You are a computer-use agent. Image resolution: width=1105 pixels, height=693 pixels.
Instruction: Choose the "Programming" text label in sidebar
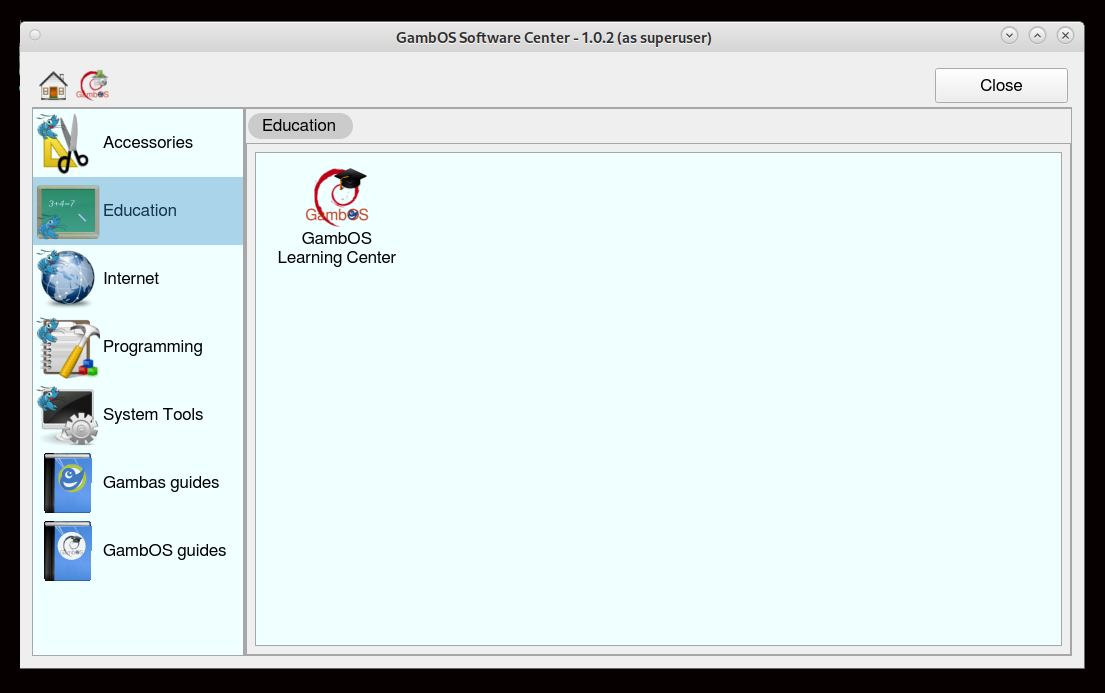(153, 347)
